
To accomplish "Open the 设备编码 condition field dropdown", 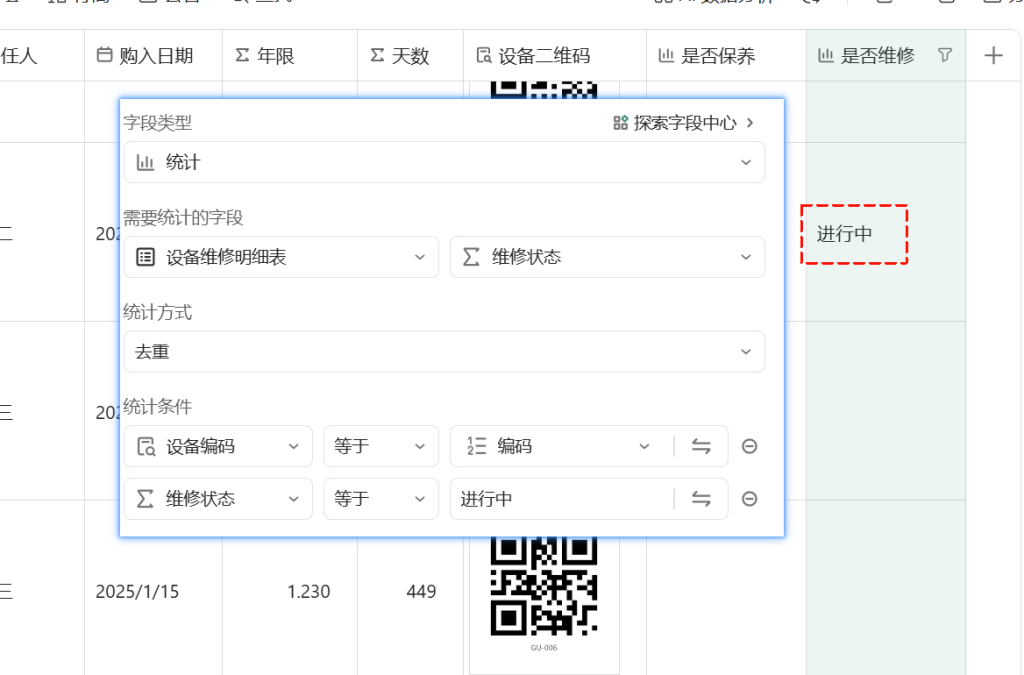I will tap(218, 447).
